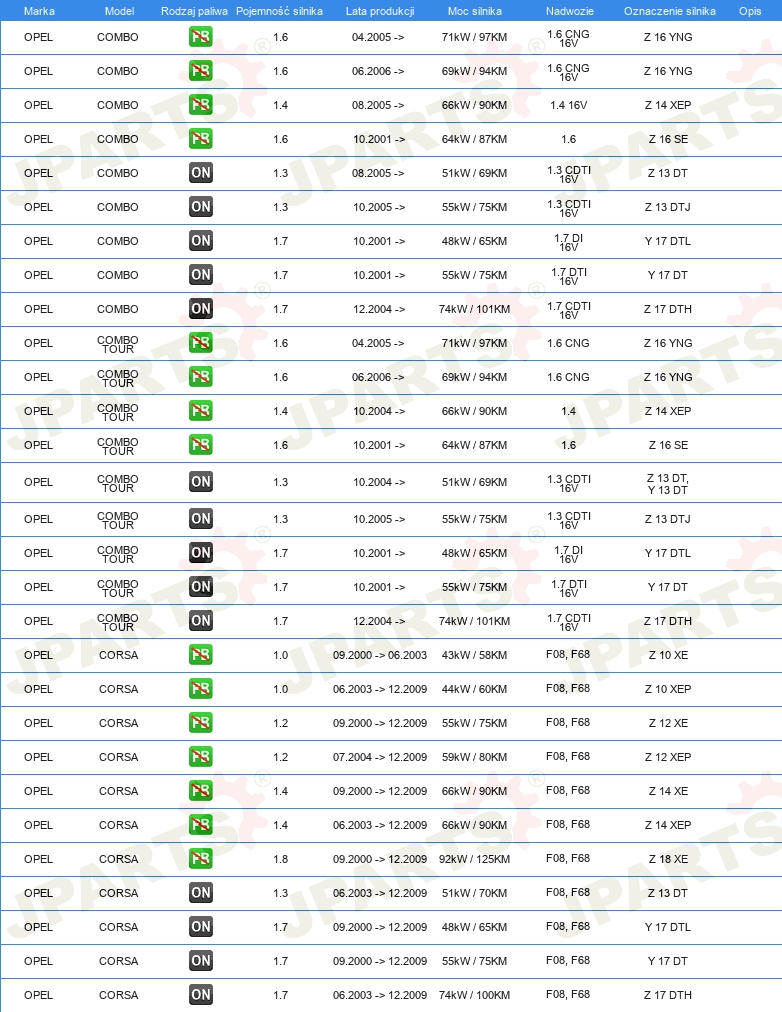Click petrol icon in COMBO TOUR 71kW / 97KM row
The image size is (782, 1012).
coord(201,343)
